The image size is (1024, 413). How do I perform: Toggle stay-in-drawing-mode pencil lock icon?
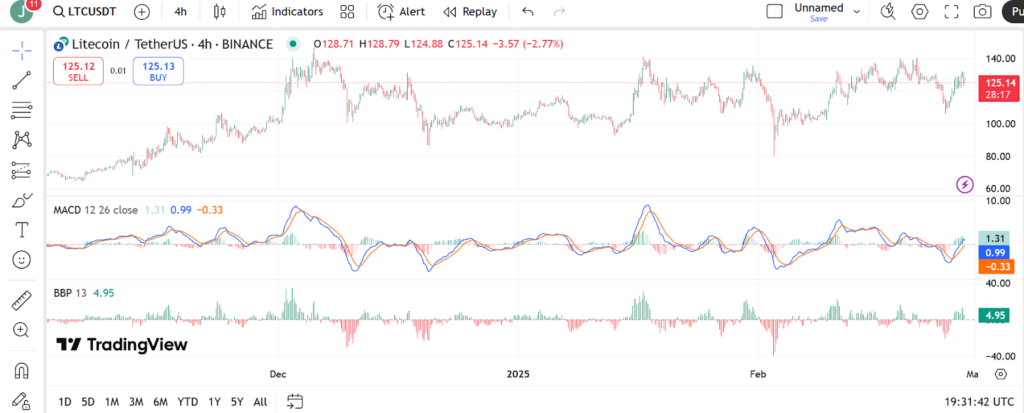click(x=22, y=400)
